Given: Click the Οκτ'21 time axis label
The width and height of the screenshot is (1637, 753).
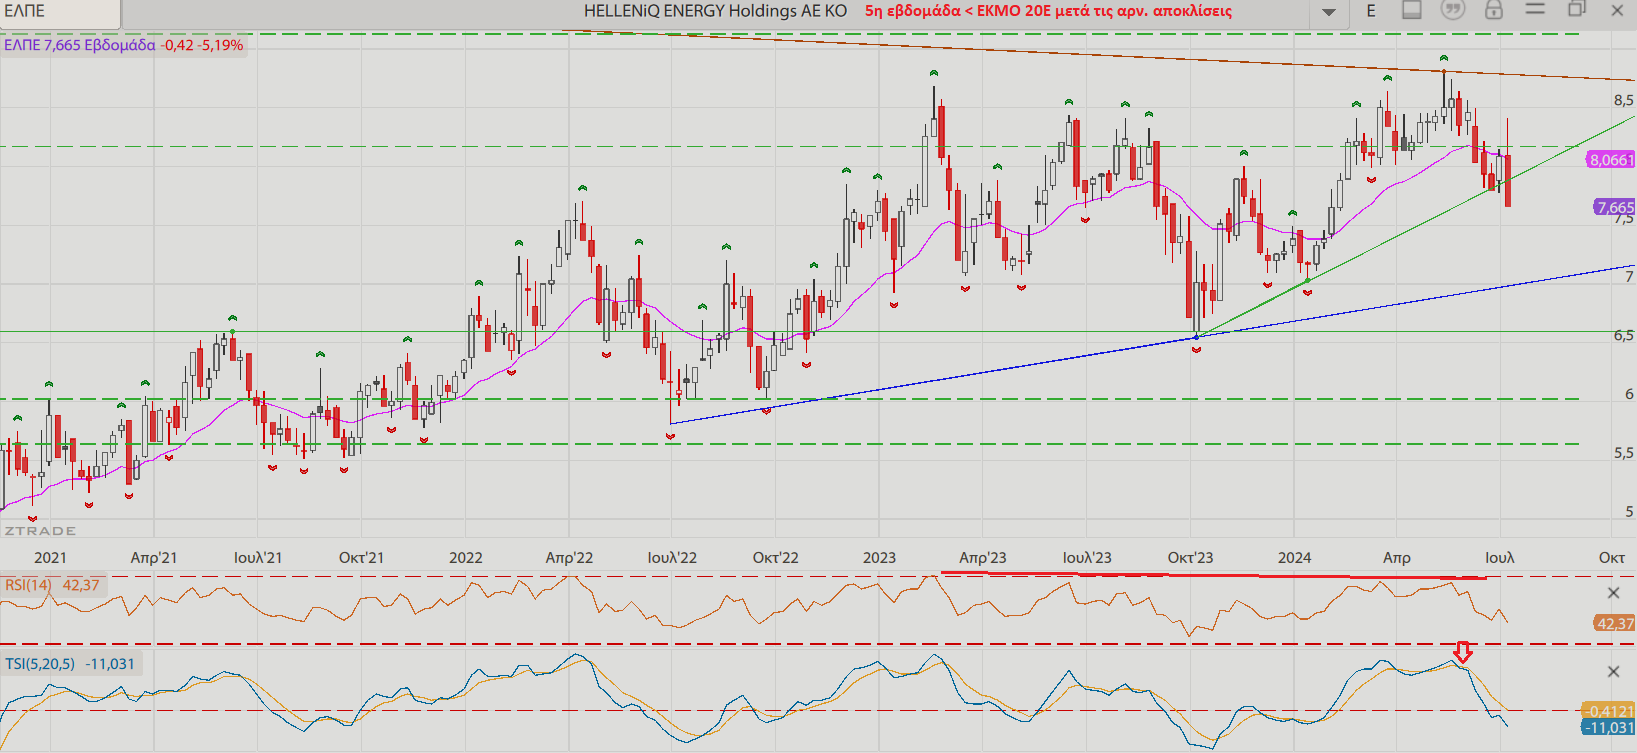Looking at the screenshot, I should tap(361, 558).
